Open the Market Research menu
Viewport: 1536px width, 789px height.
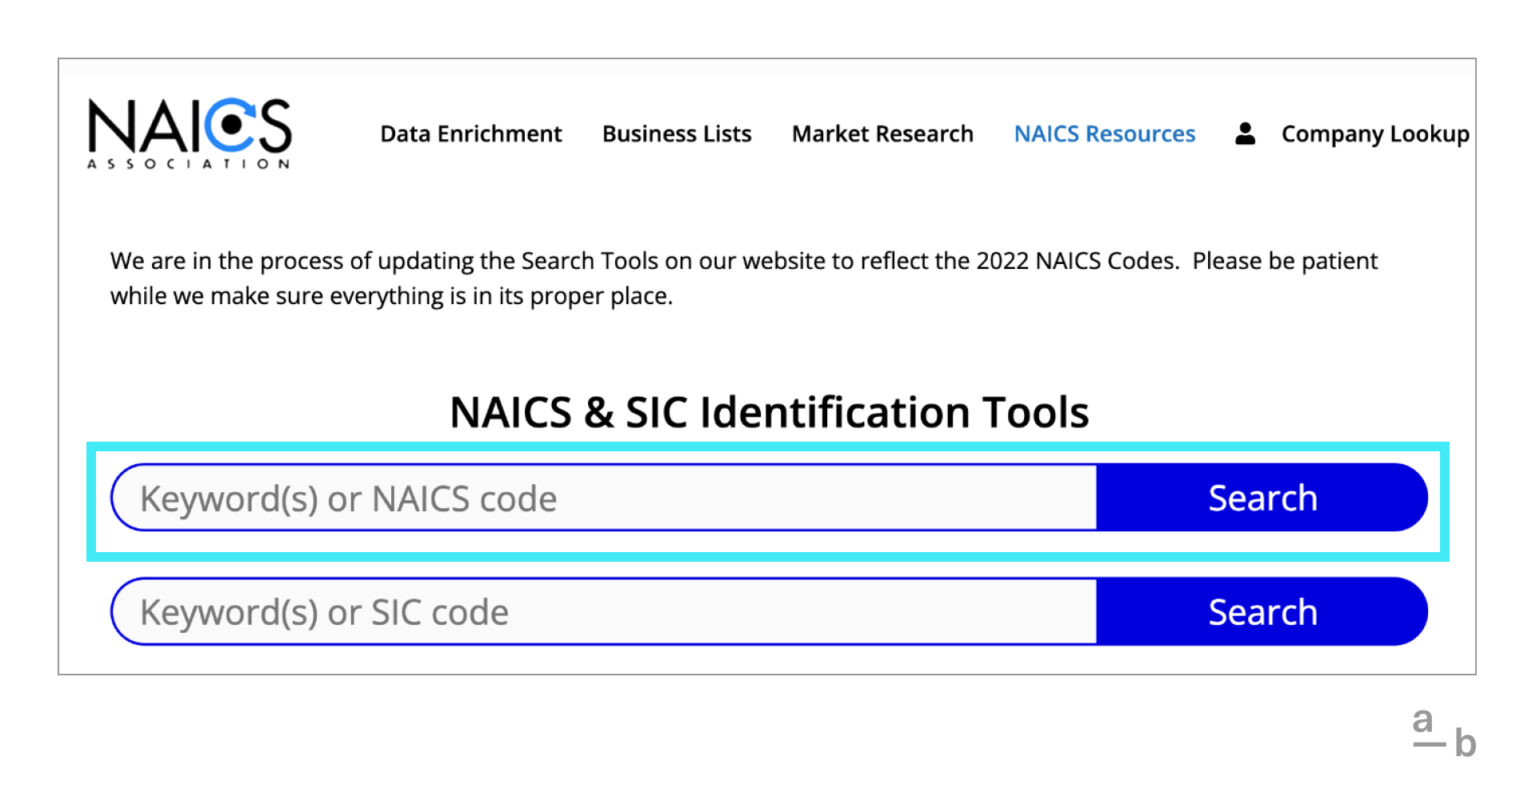[x=882, y=133]
